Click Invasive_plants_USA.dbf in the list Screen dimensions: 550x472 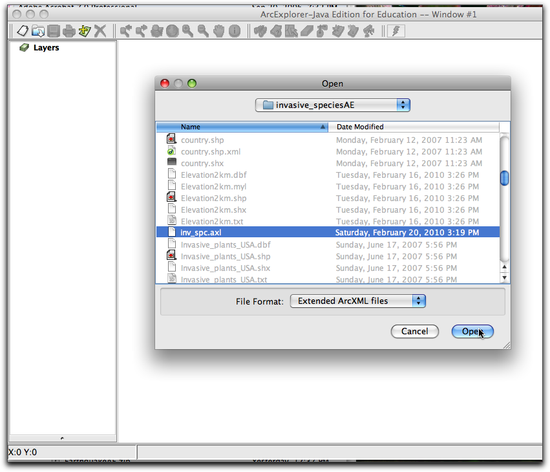pyautogui.click(x=226, y=244)
